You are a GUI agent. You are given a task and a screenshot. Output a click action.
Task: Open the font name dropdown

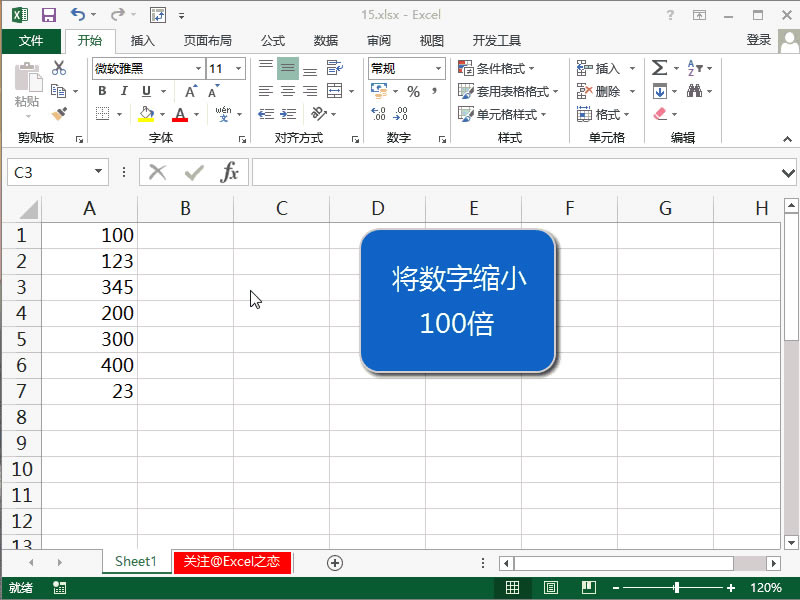(x=197, y=68)
